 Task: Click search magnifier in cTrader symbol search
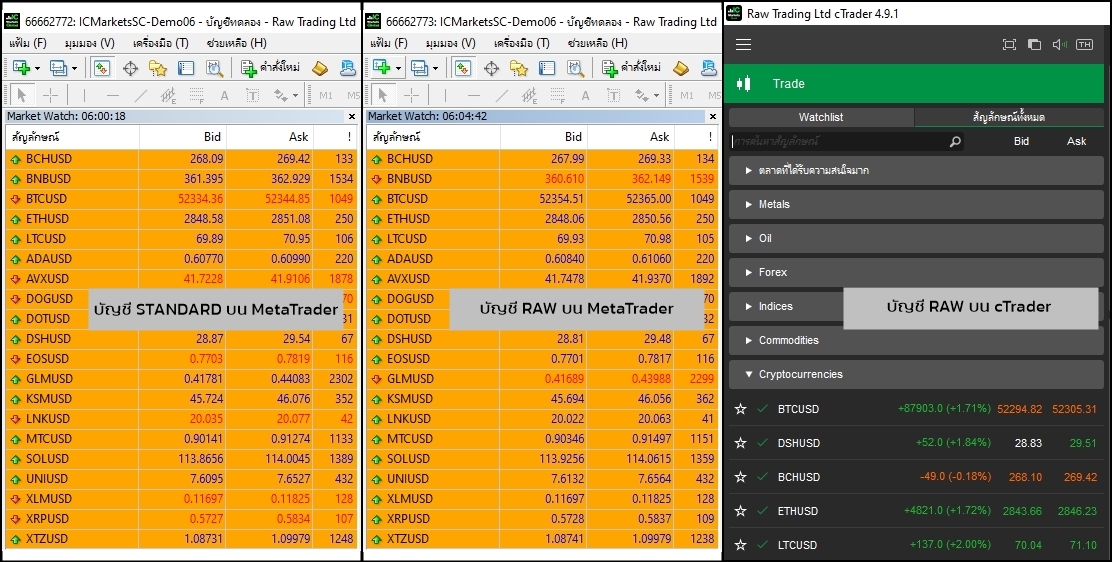click(x=955, y=141)
